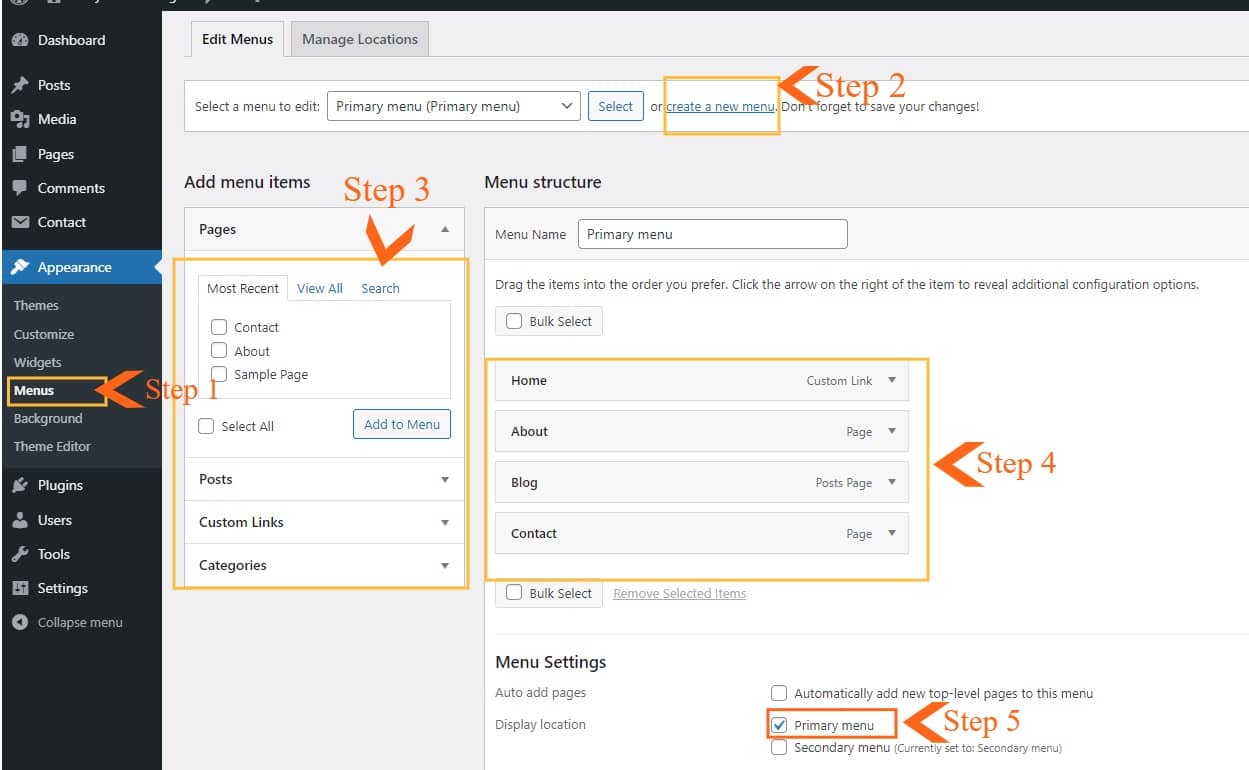This screenshot has width=1249, height=770.
Task: Select the Home custom link menu item bar
Action: (702, 380)
